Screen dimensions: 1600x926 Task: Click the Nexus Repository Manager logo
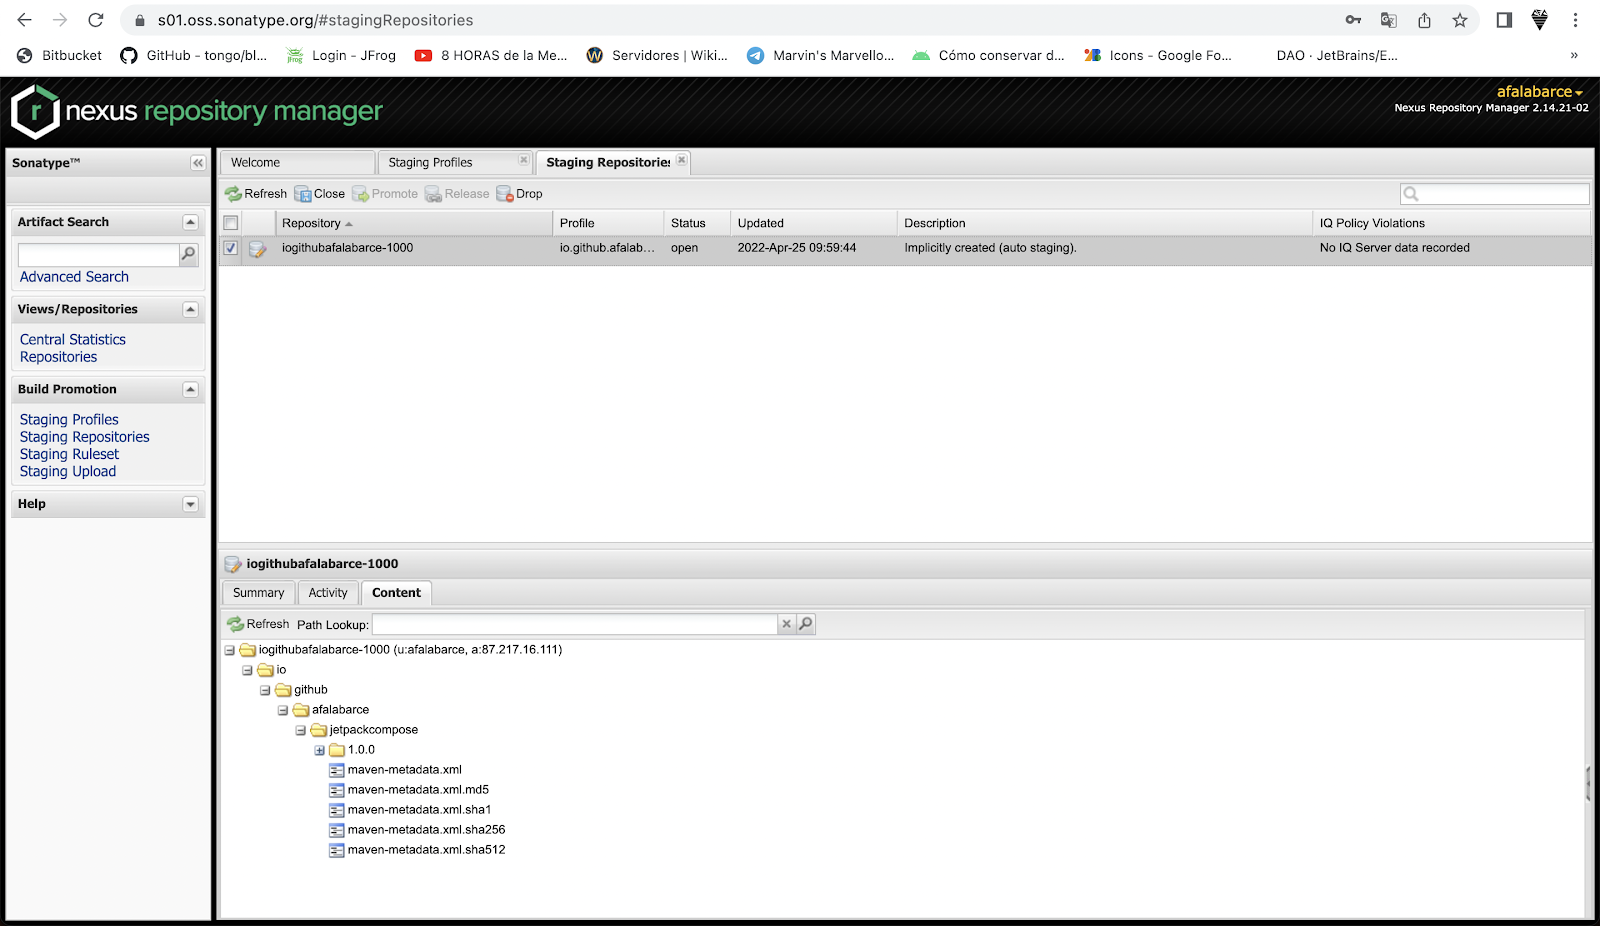(x=197, y=111)
